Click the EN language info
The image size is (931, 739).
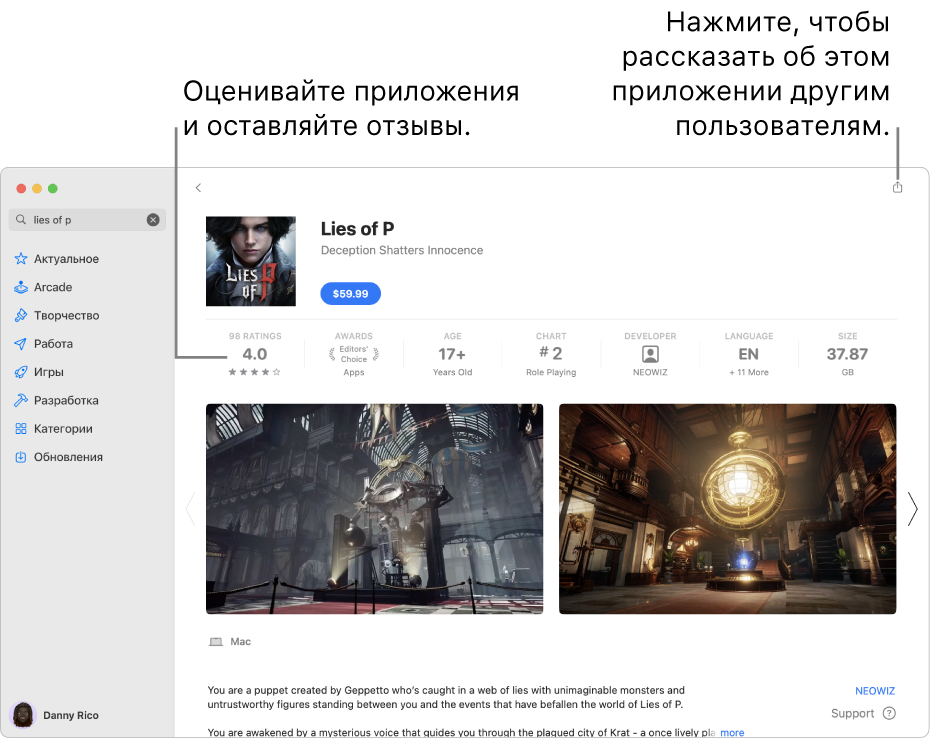[x=749, y=354]
